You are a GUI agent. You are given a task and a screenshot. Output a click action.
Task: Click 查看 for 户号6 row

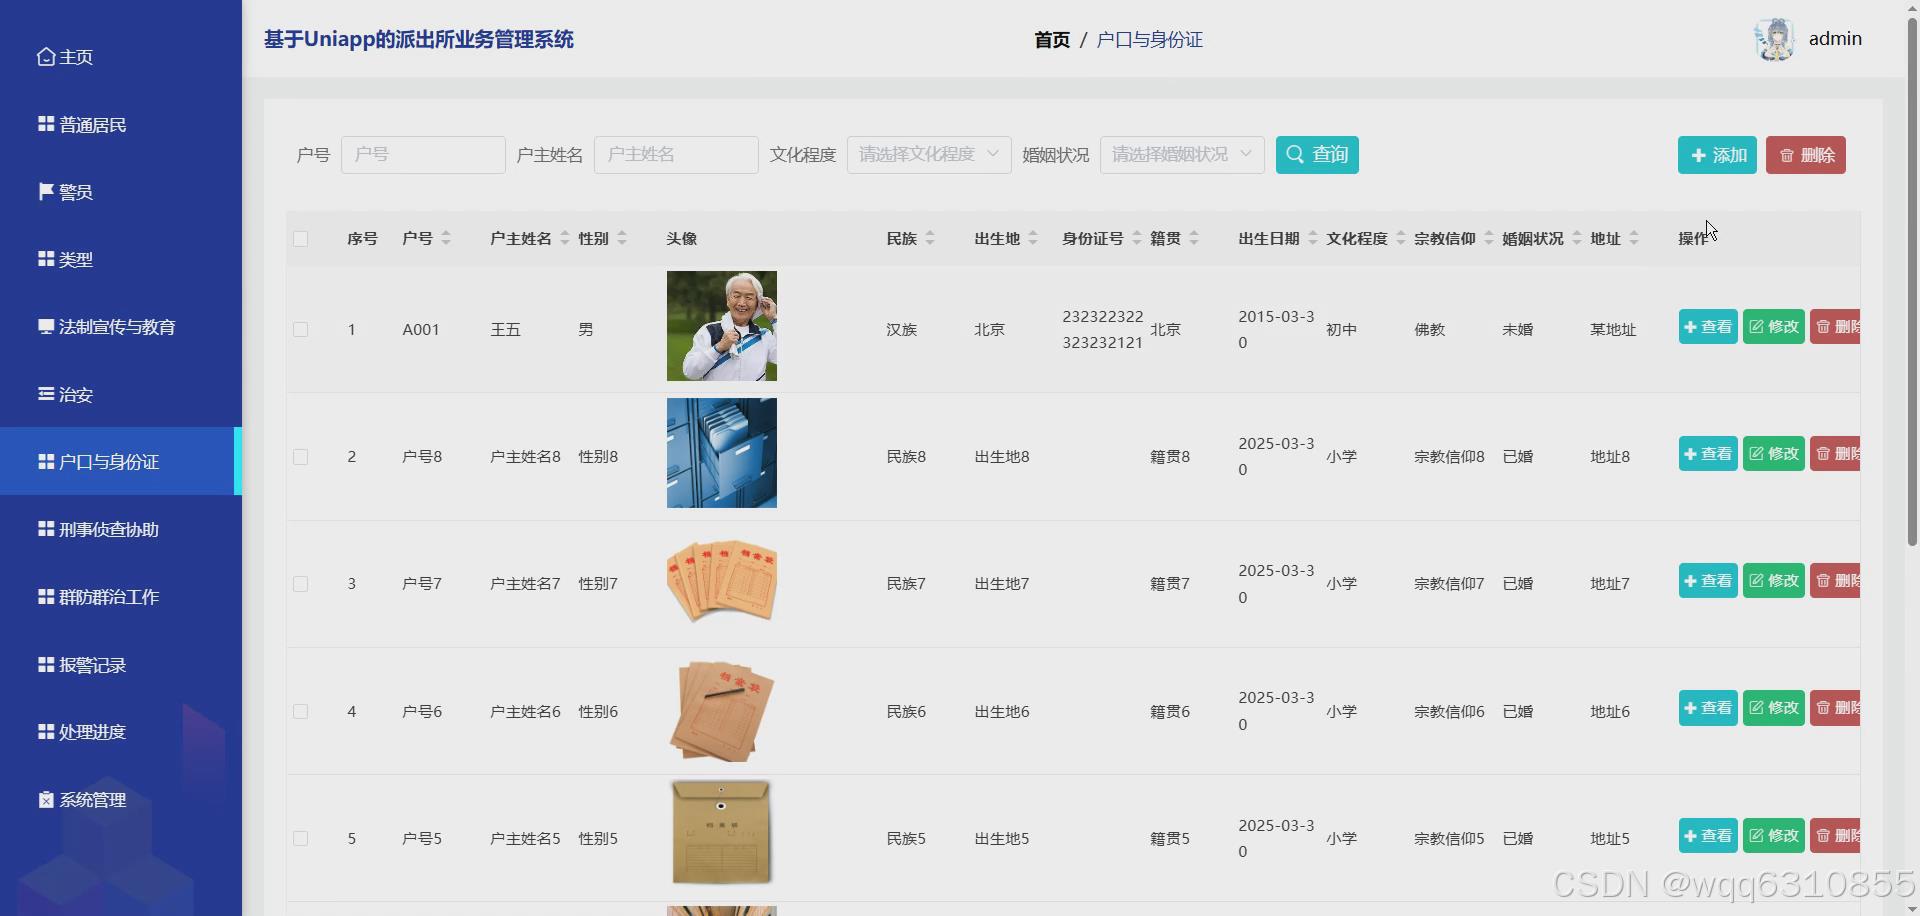1708,708
